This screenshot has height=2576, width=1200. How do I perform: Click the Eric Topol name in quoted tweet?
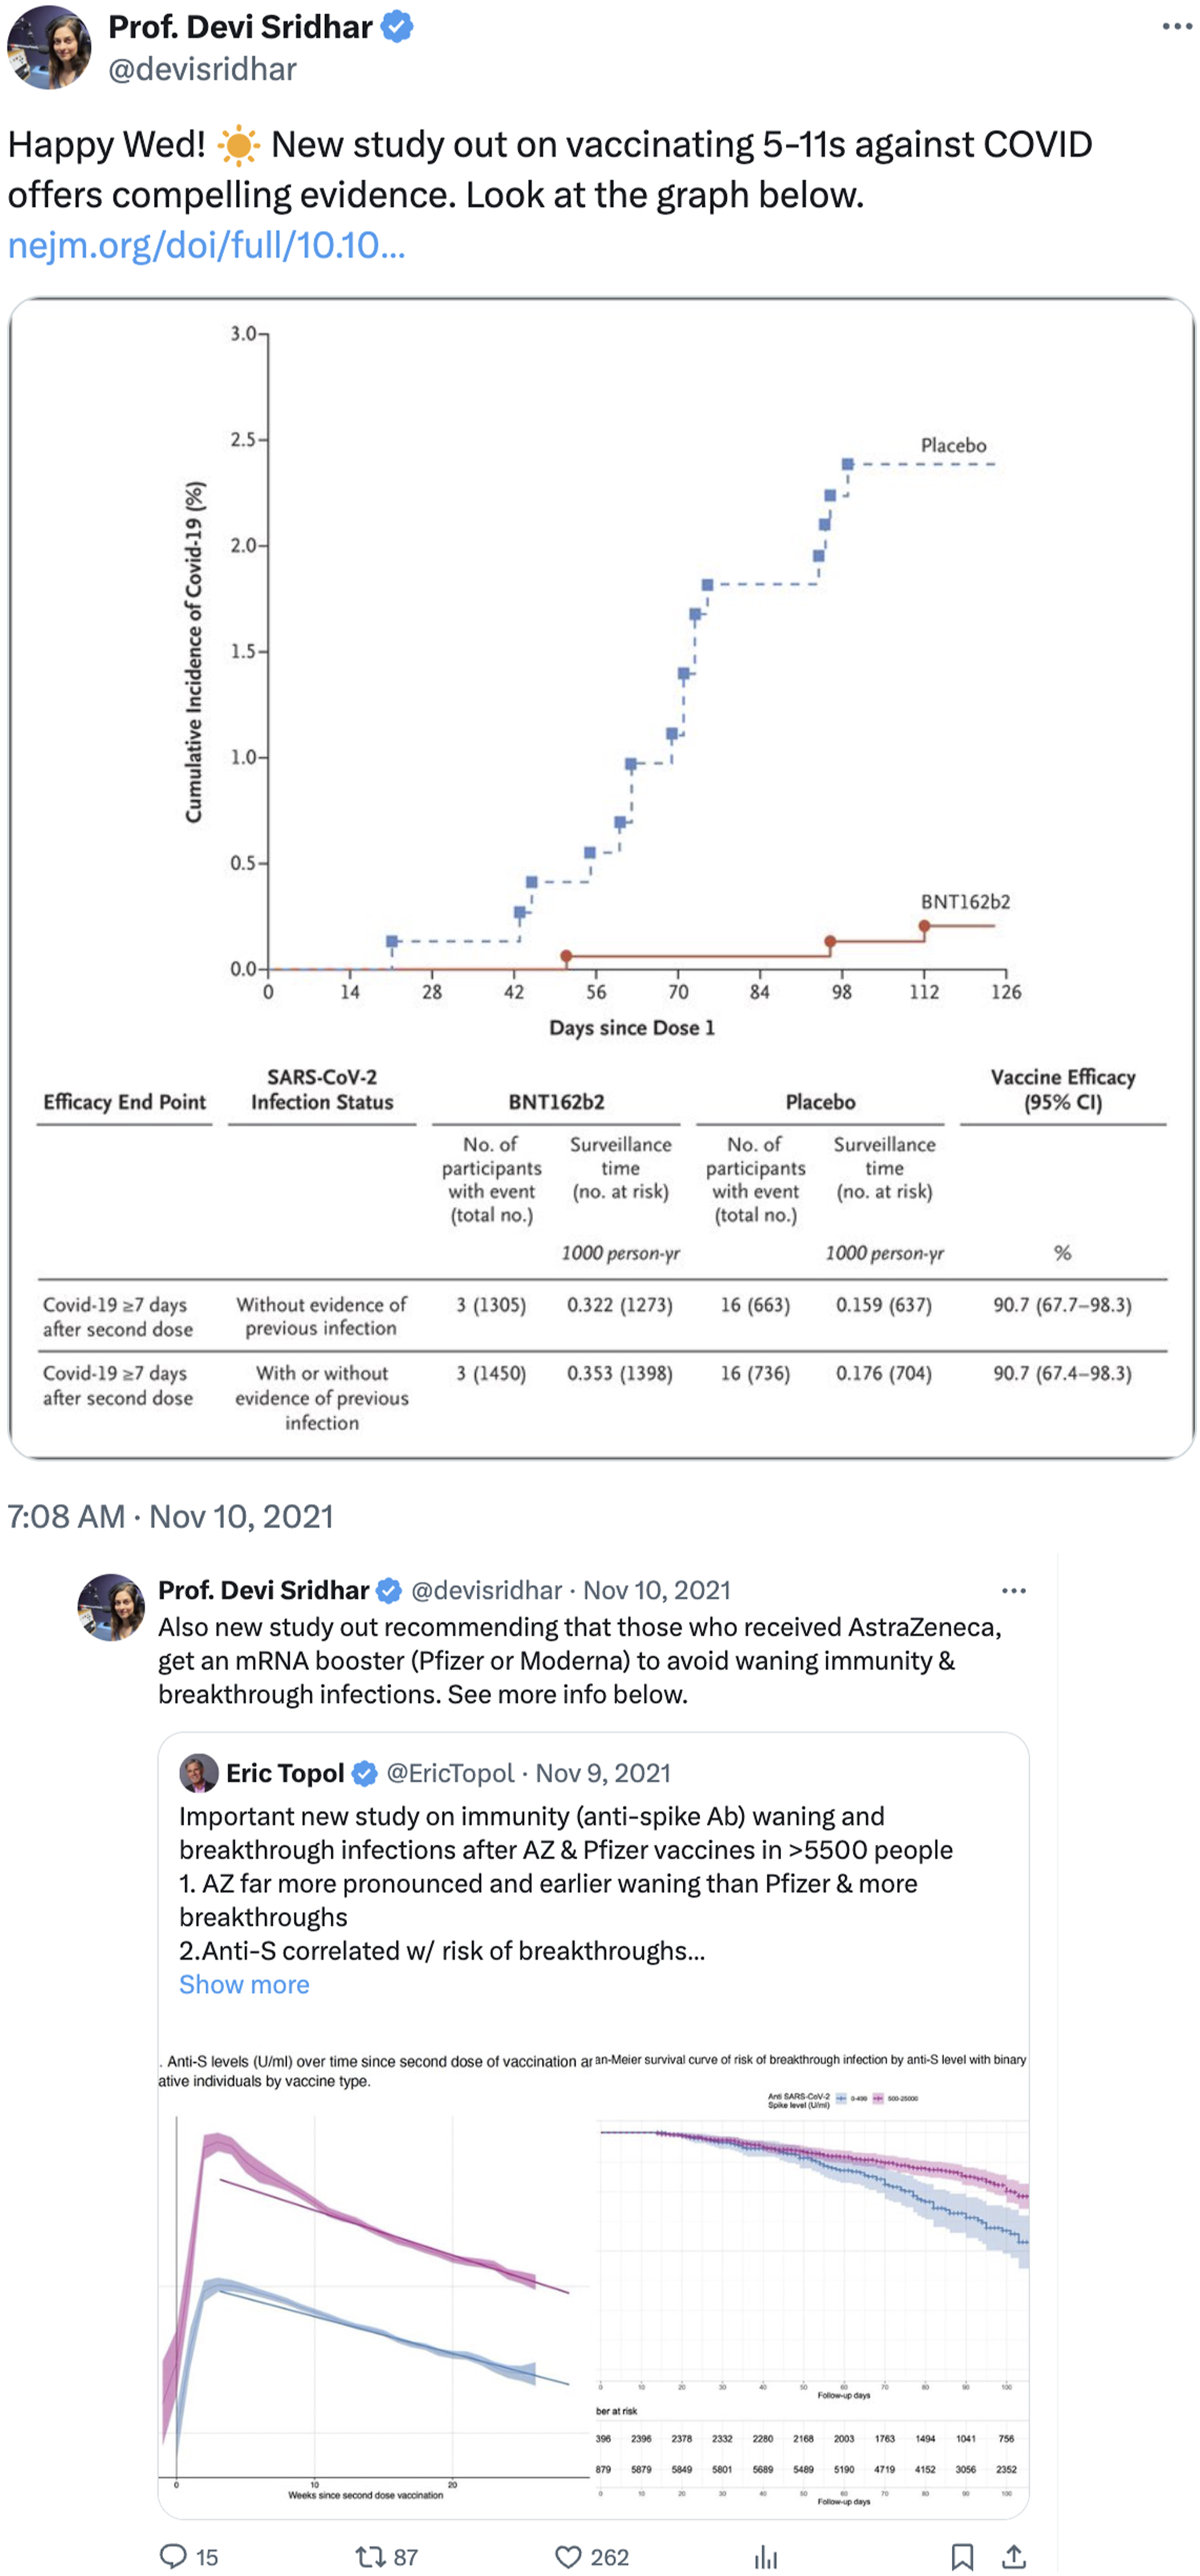click(284, 1773)
